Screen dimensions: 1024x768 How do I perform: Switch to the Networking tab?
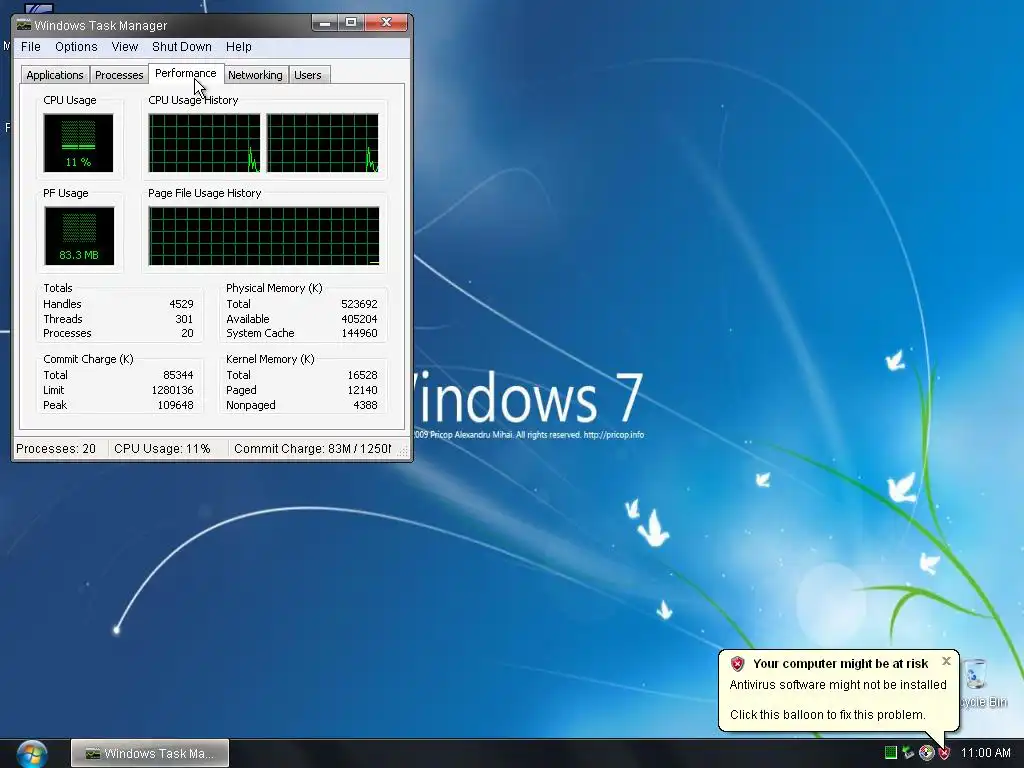tap(255, 74)
